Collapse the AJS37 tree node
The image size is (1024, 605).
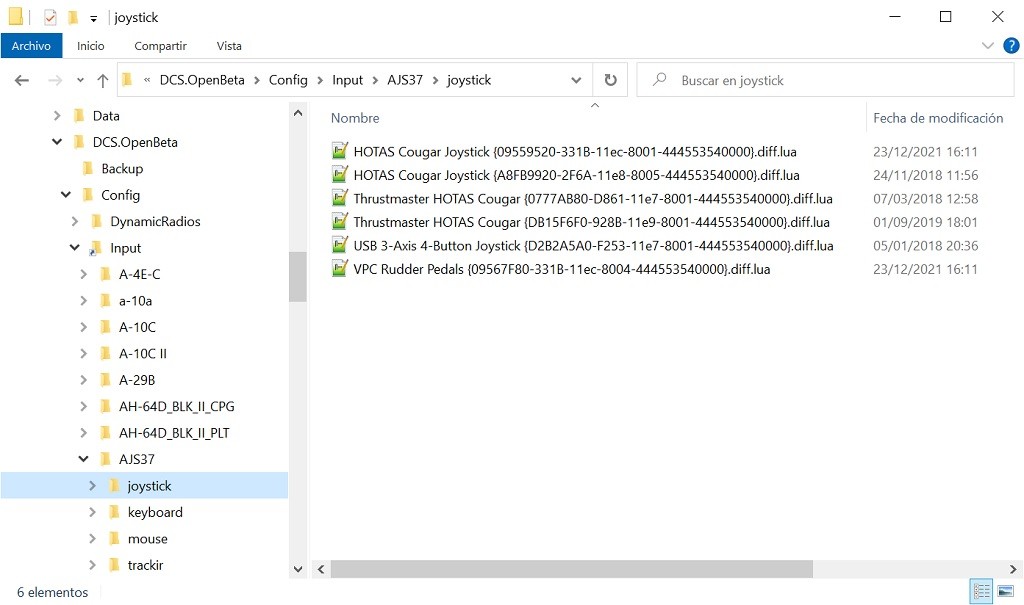83,459
